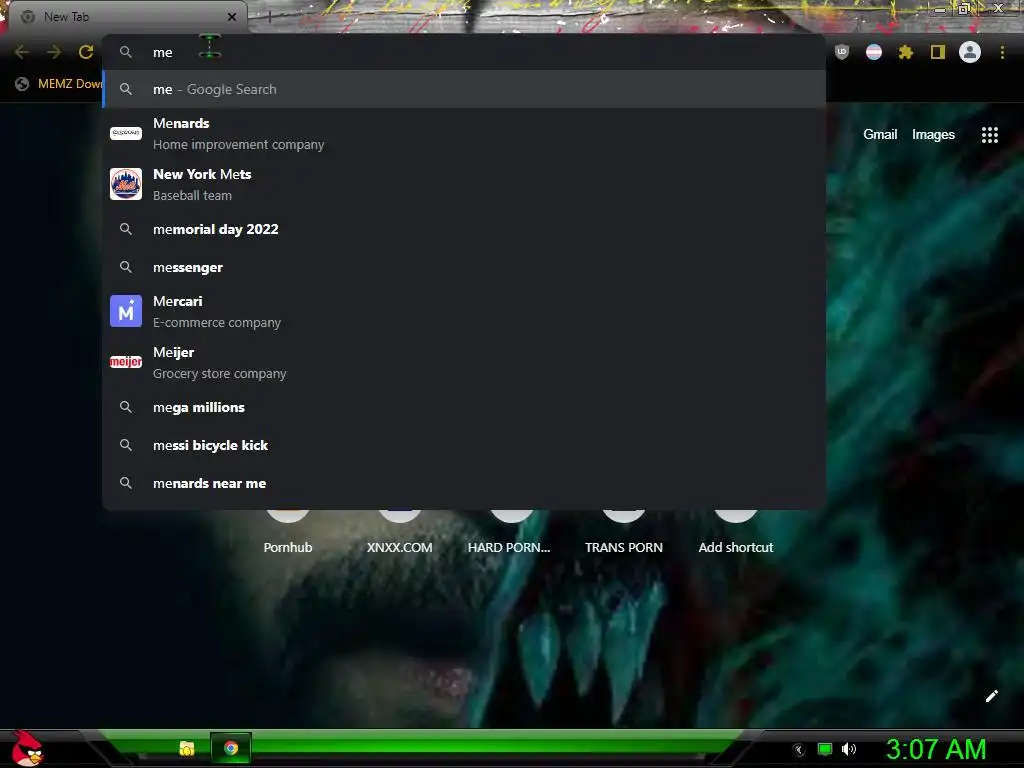
Task: Click the network monitor tray icon
Action: [825, 749]
